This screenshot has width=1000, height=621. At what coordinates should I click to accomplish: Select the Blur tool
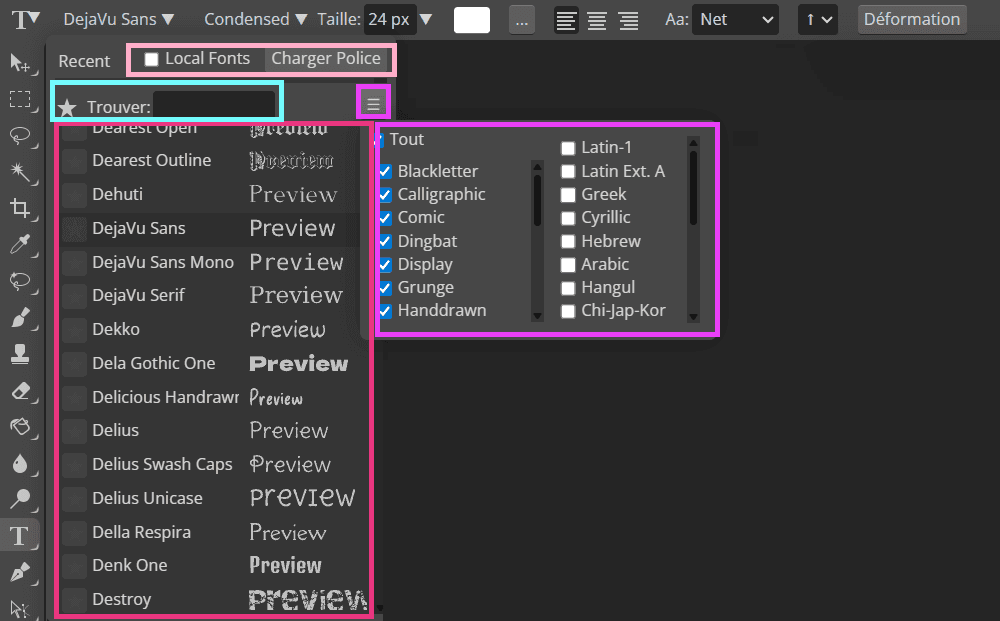(20, 463)
